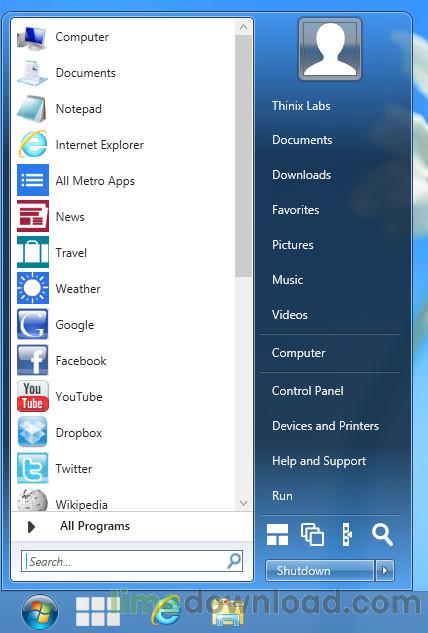Click the scroll down arrow in programs list
Screen dimensions: 428x633
click(243, 503)
